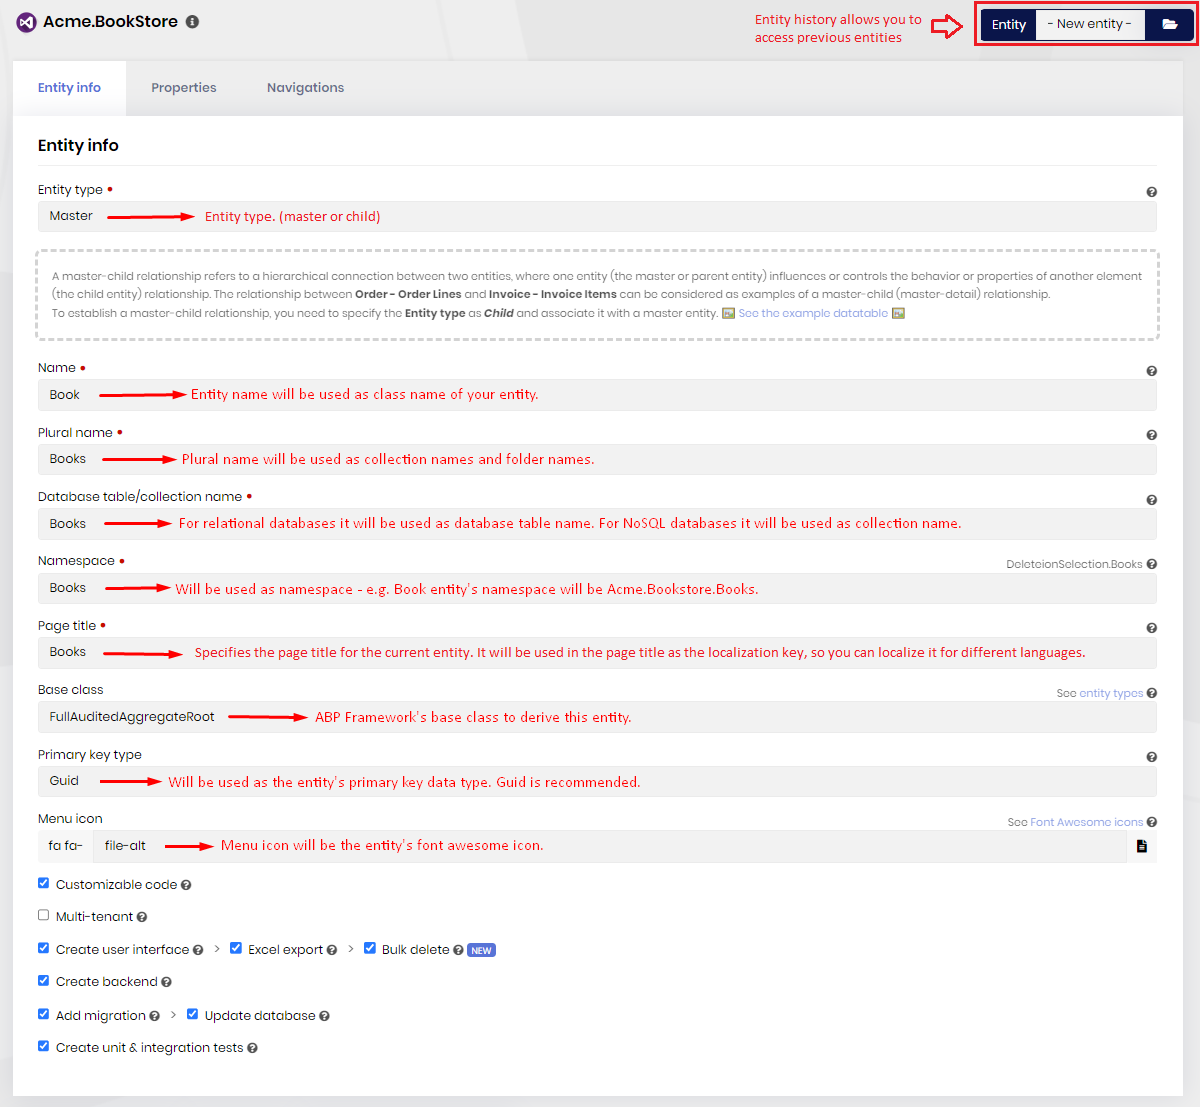Click the Namespace input field
1200x1107 pixels.
(597, 588)
